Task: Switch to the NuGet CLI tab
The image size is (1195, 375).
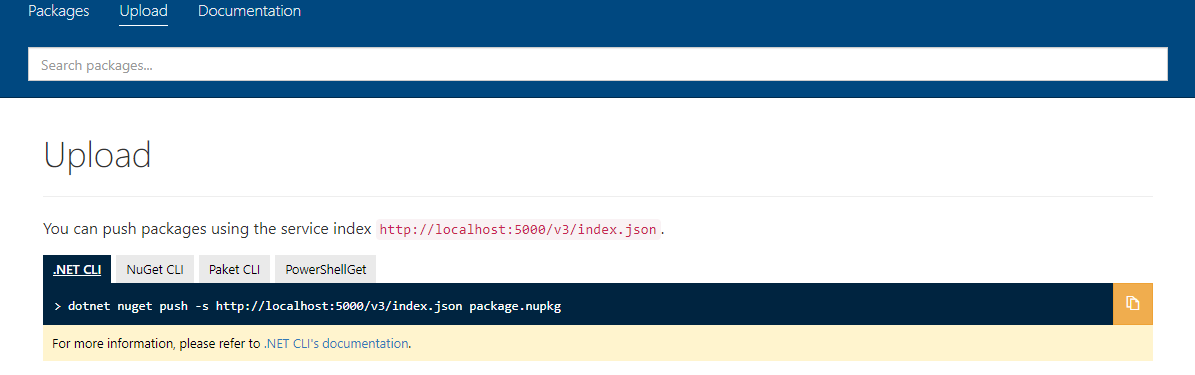Action: [155, 269]
